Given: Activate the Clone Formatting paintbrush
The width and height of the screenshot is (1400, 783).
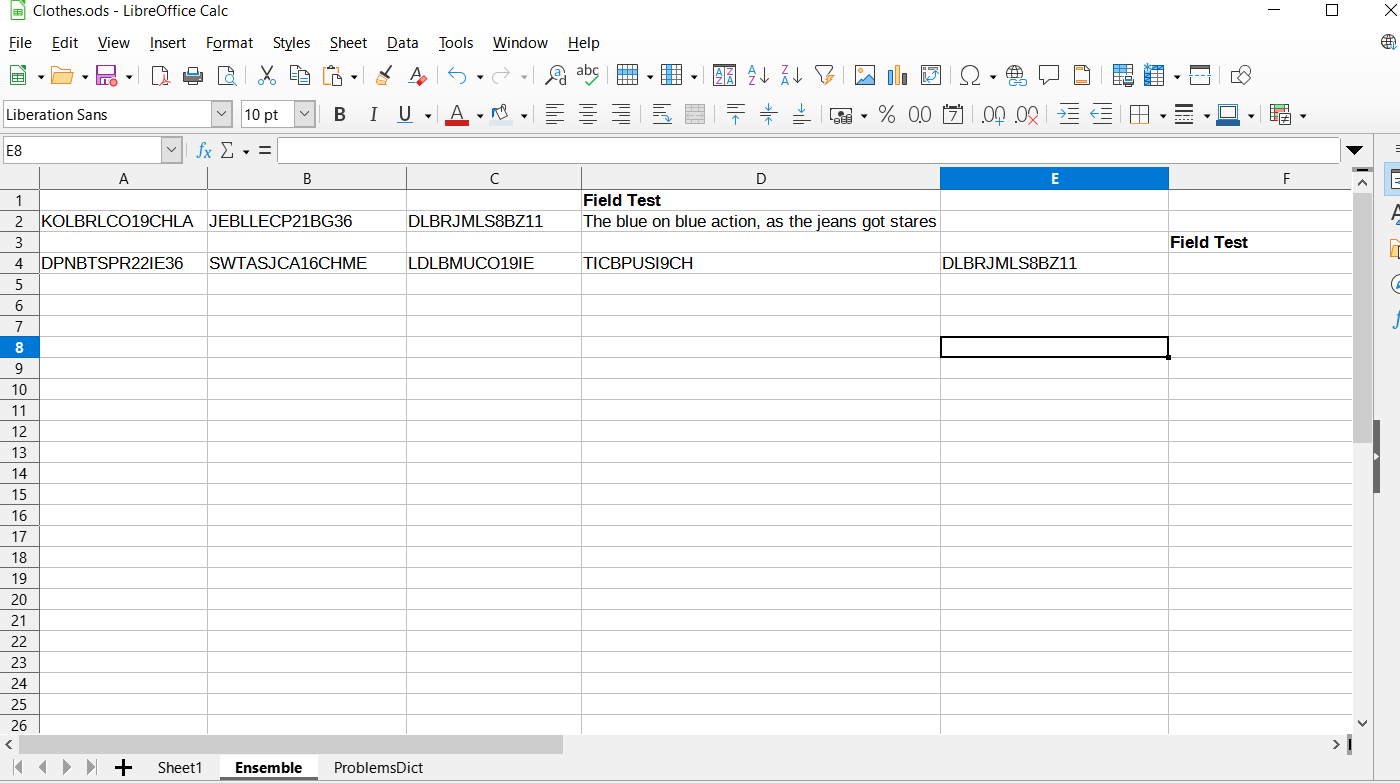Looking at the screenshot, I should (x=384, y=75).
